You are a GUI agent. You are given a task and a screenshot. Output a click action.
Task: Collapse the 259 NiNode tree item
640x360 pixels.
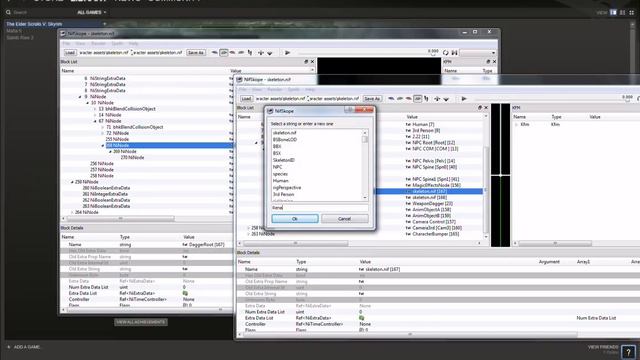point(72,182)
